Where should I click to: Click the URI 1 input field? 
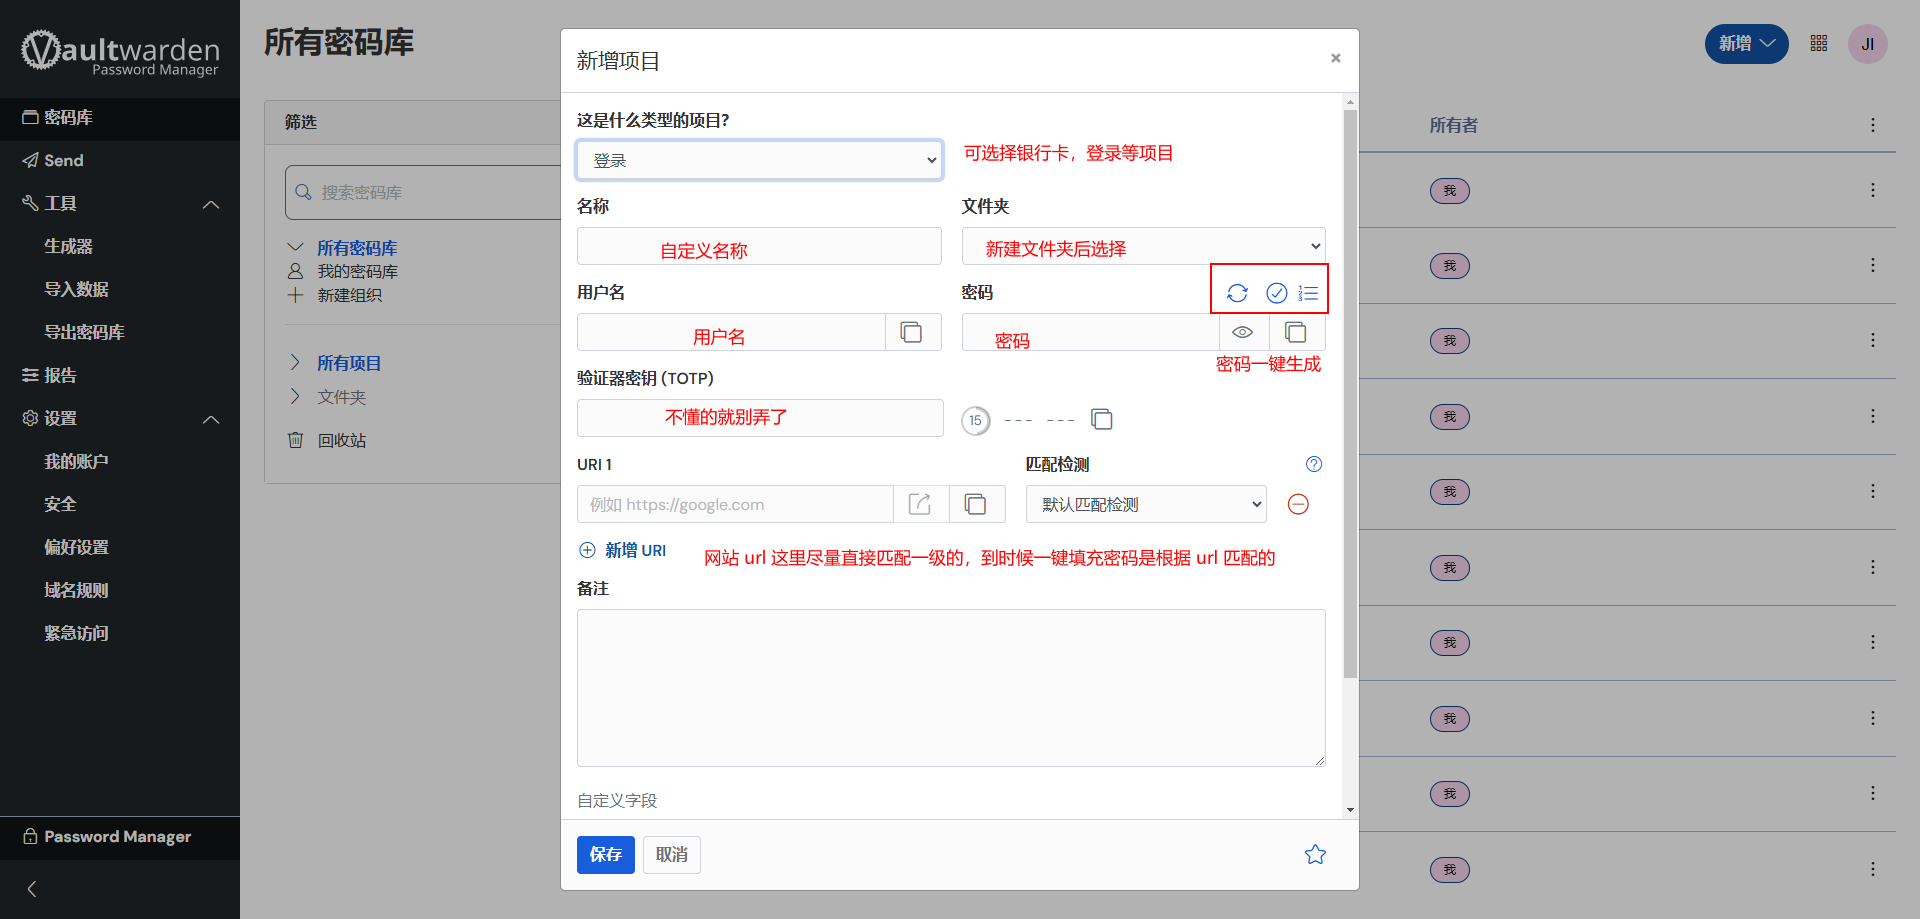pos(735,504)
